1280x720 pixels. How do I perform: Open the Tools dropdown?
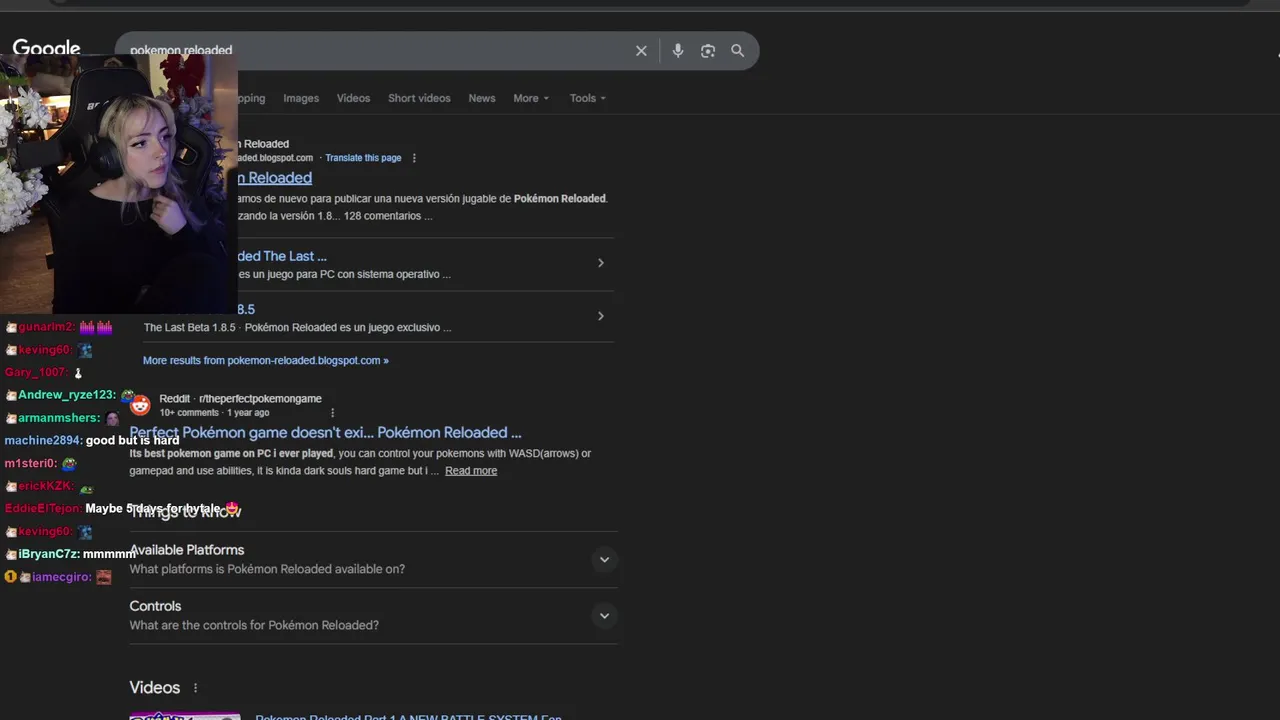tap(588, 98)
